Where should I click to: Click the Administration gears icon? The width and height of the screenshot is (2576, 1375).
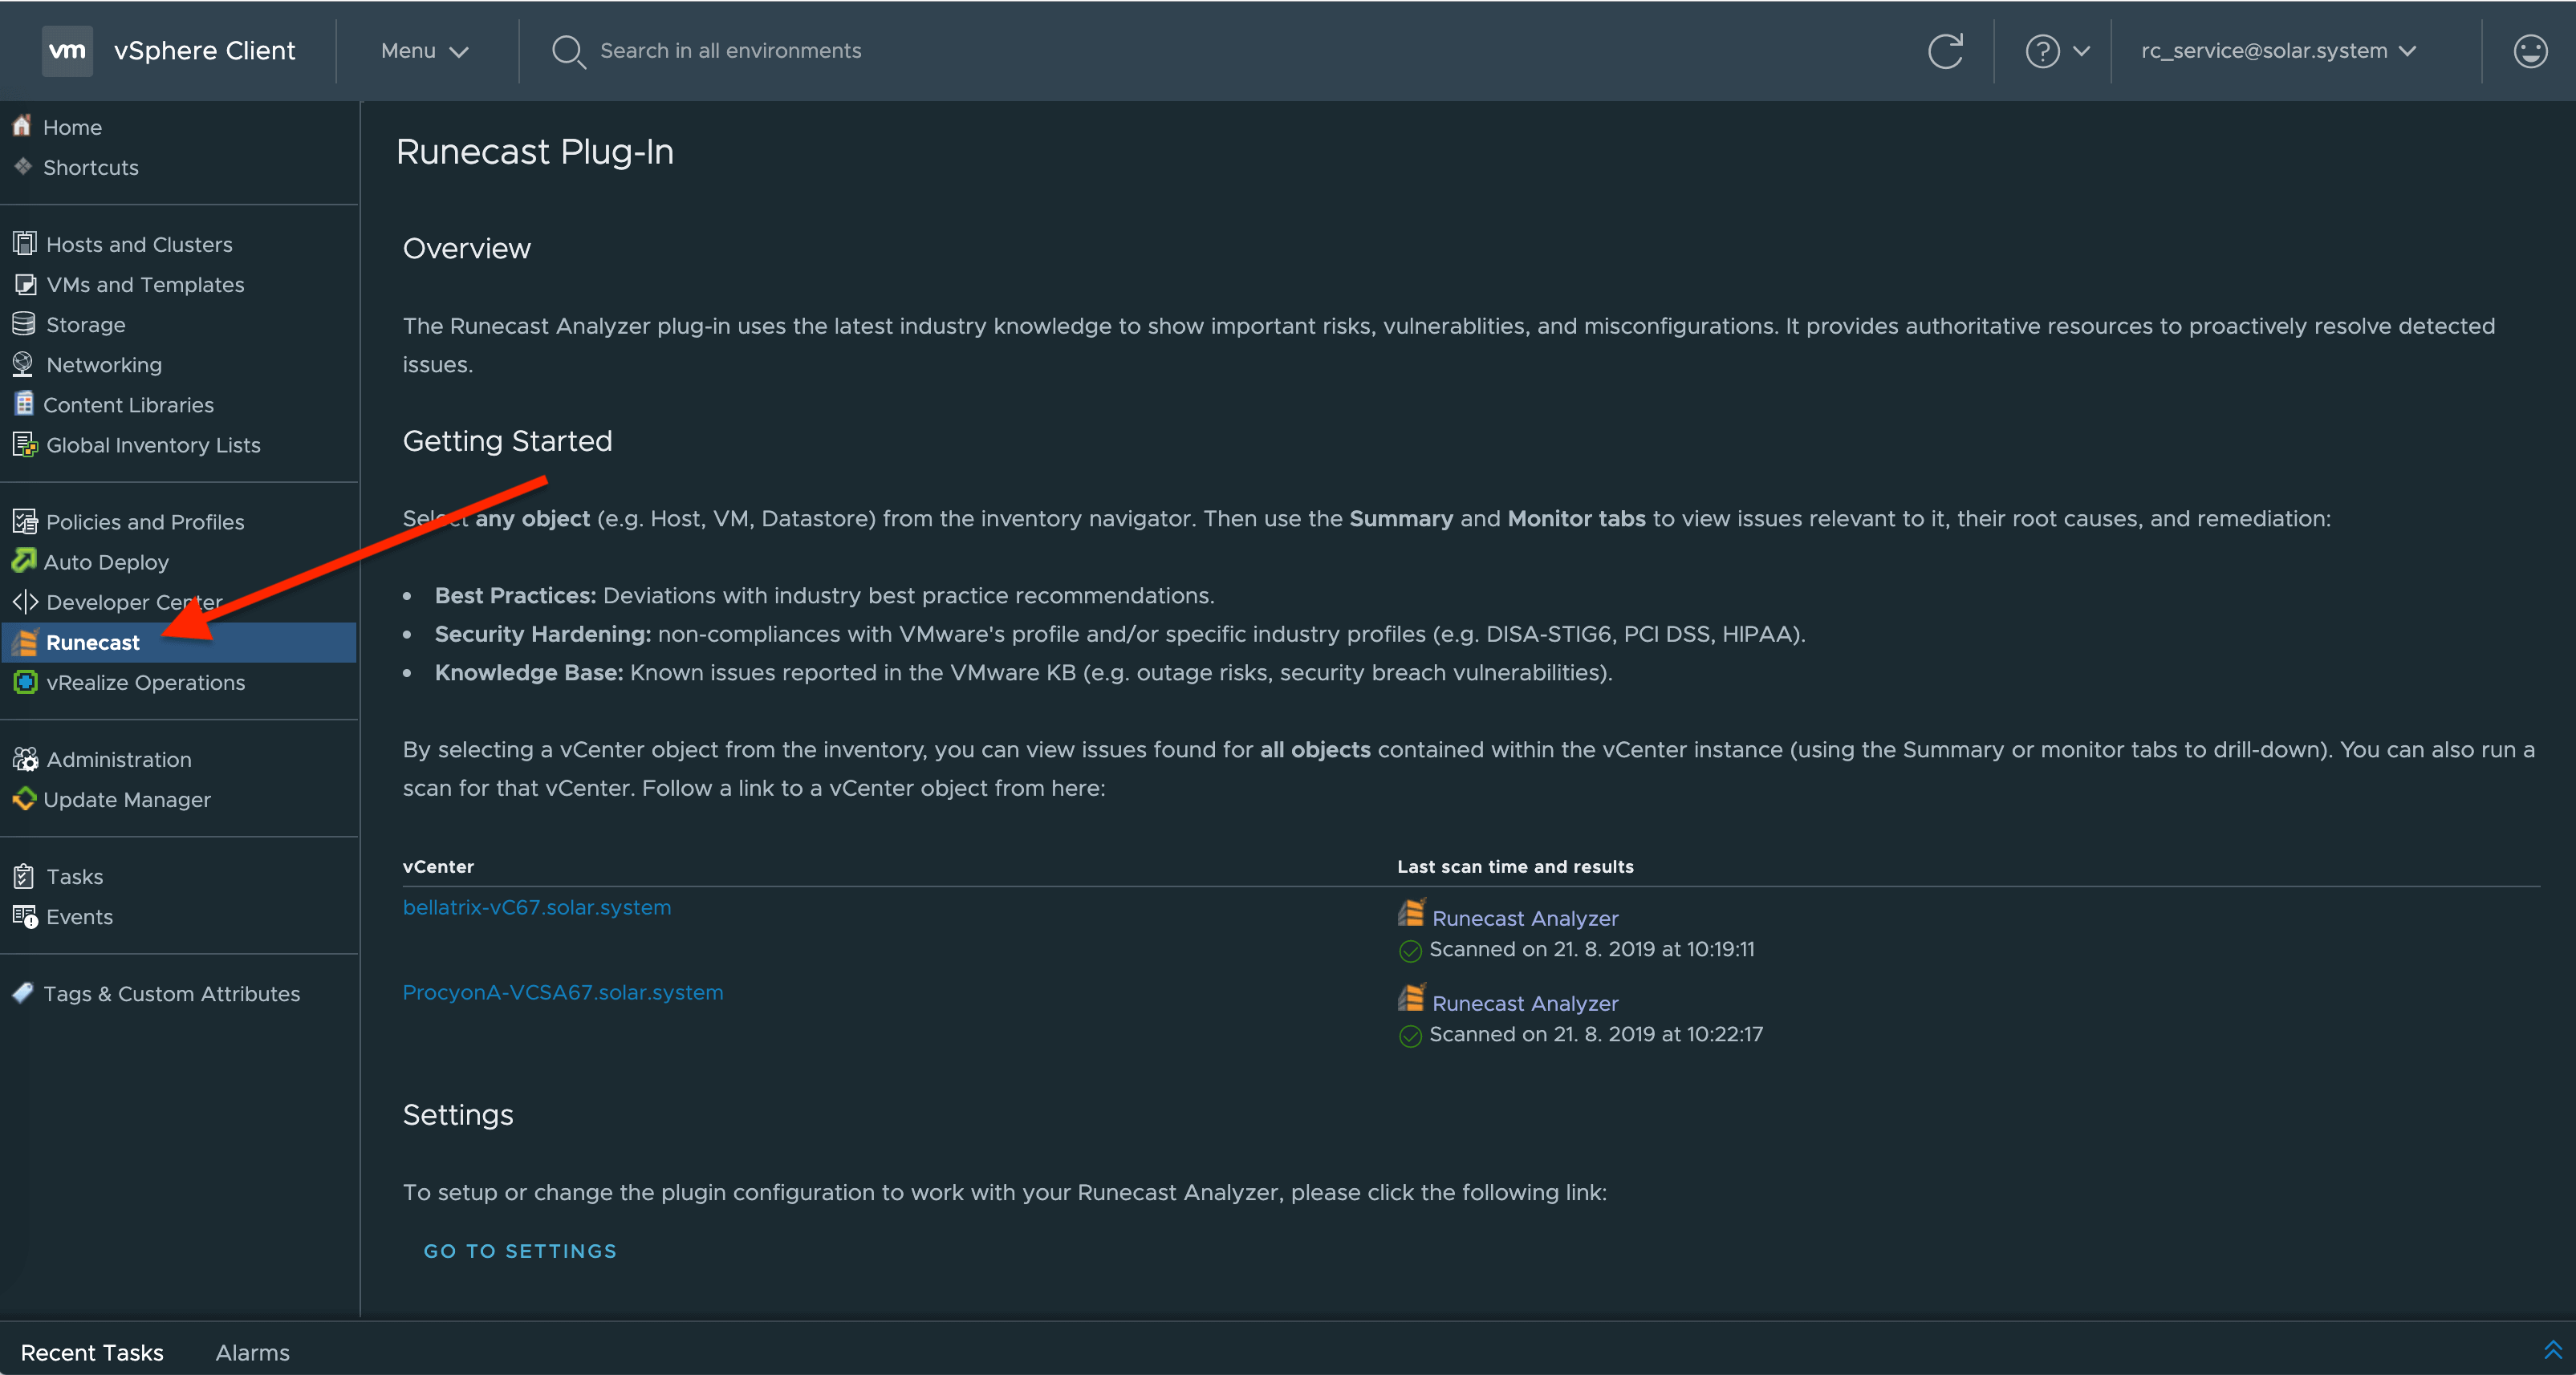25,759
